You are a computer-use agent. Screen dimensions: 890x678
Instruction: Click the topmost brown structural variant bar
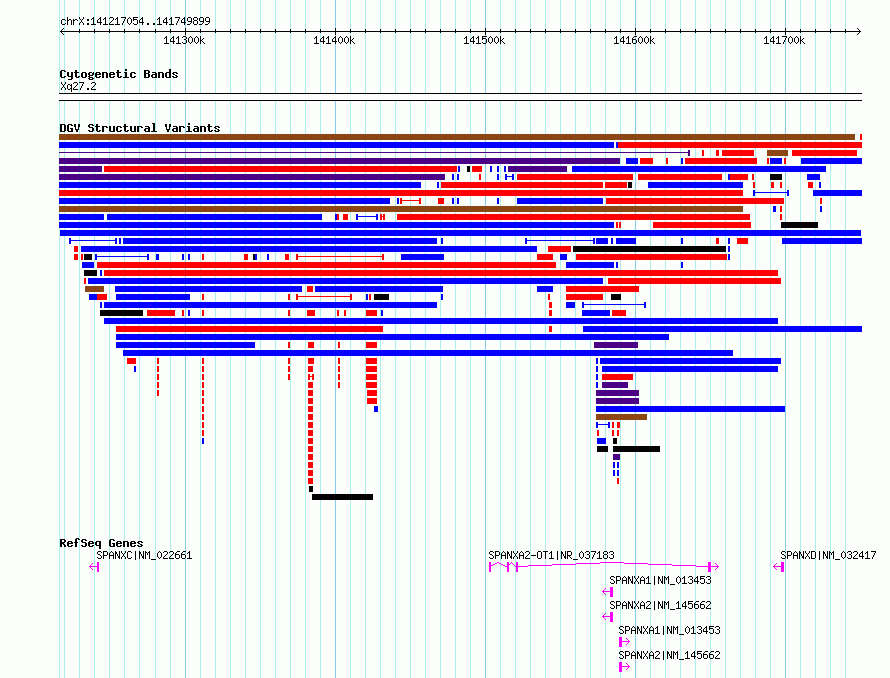coord(457,137)
